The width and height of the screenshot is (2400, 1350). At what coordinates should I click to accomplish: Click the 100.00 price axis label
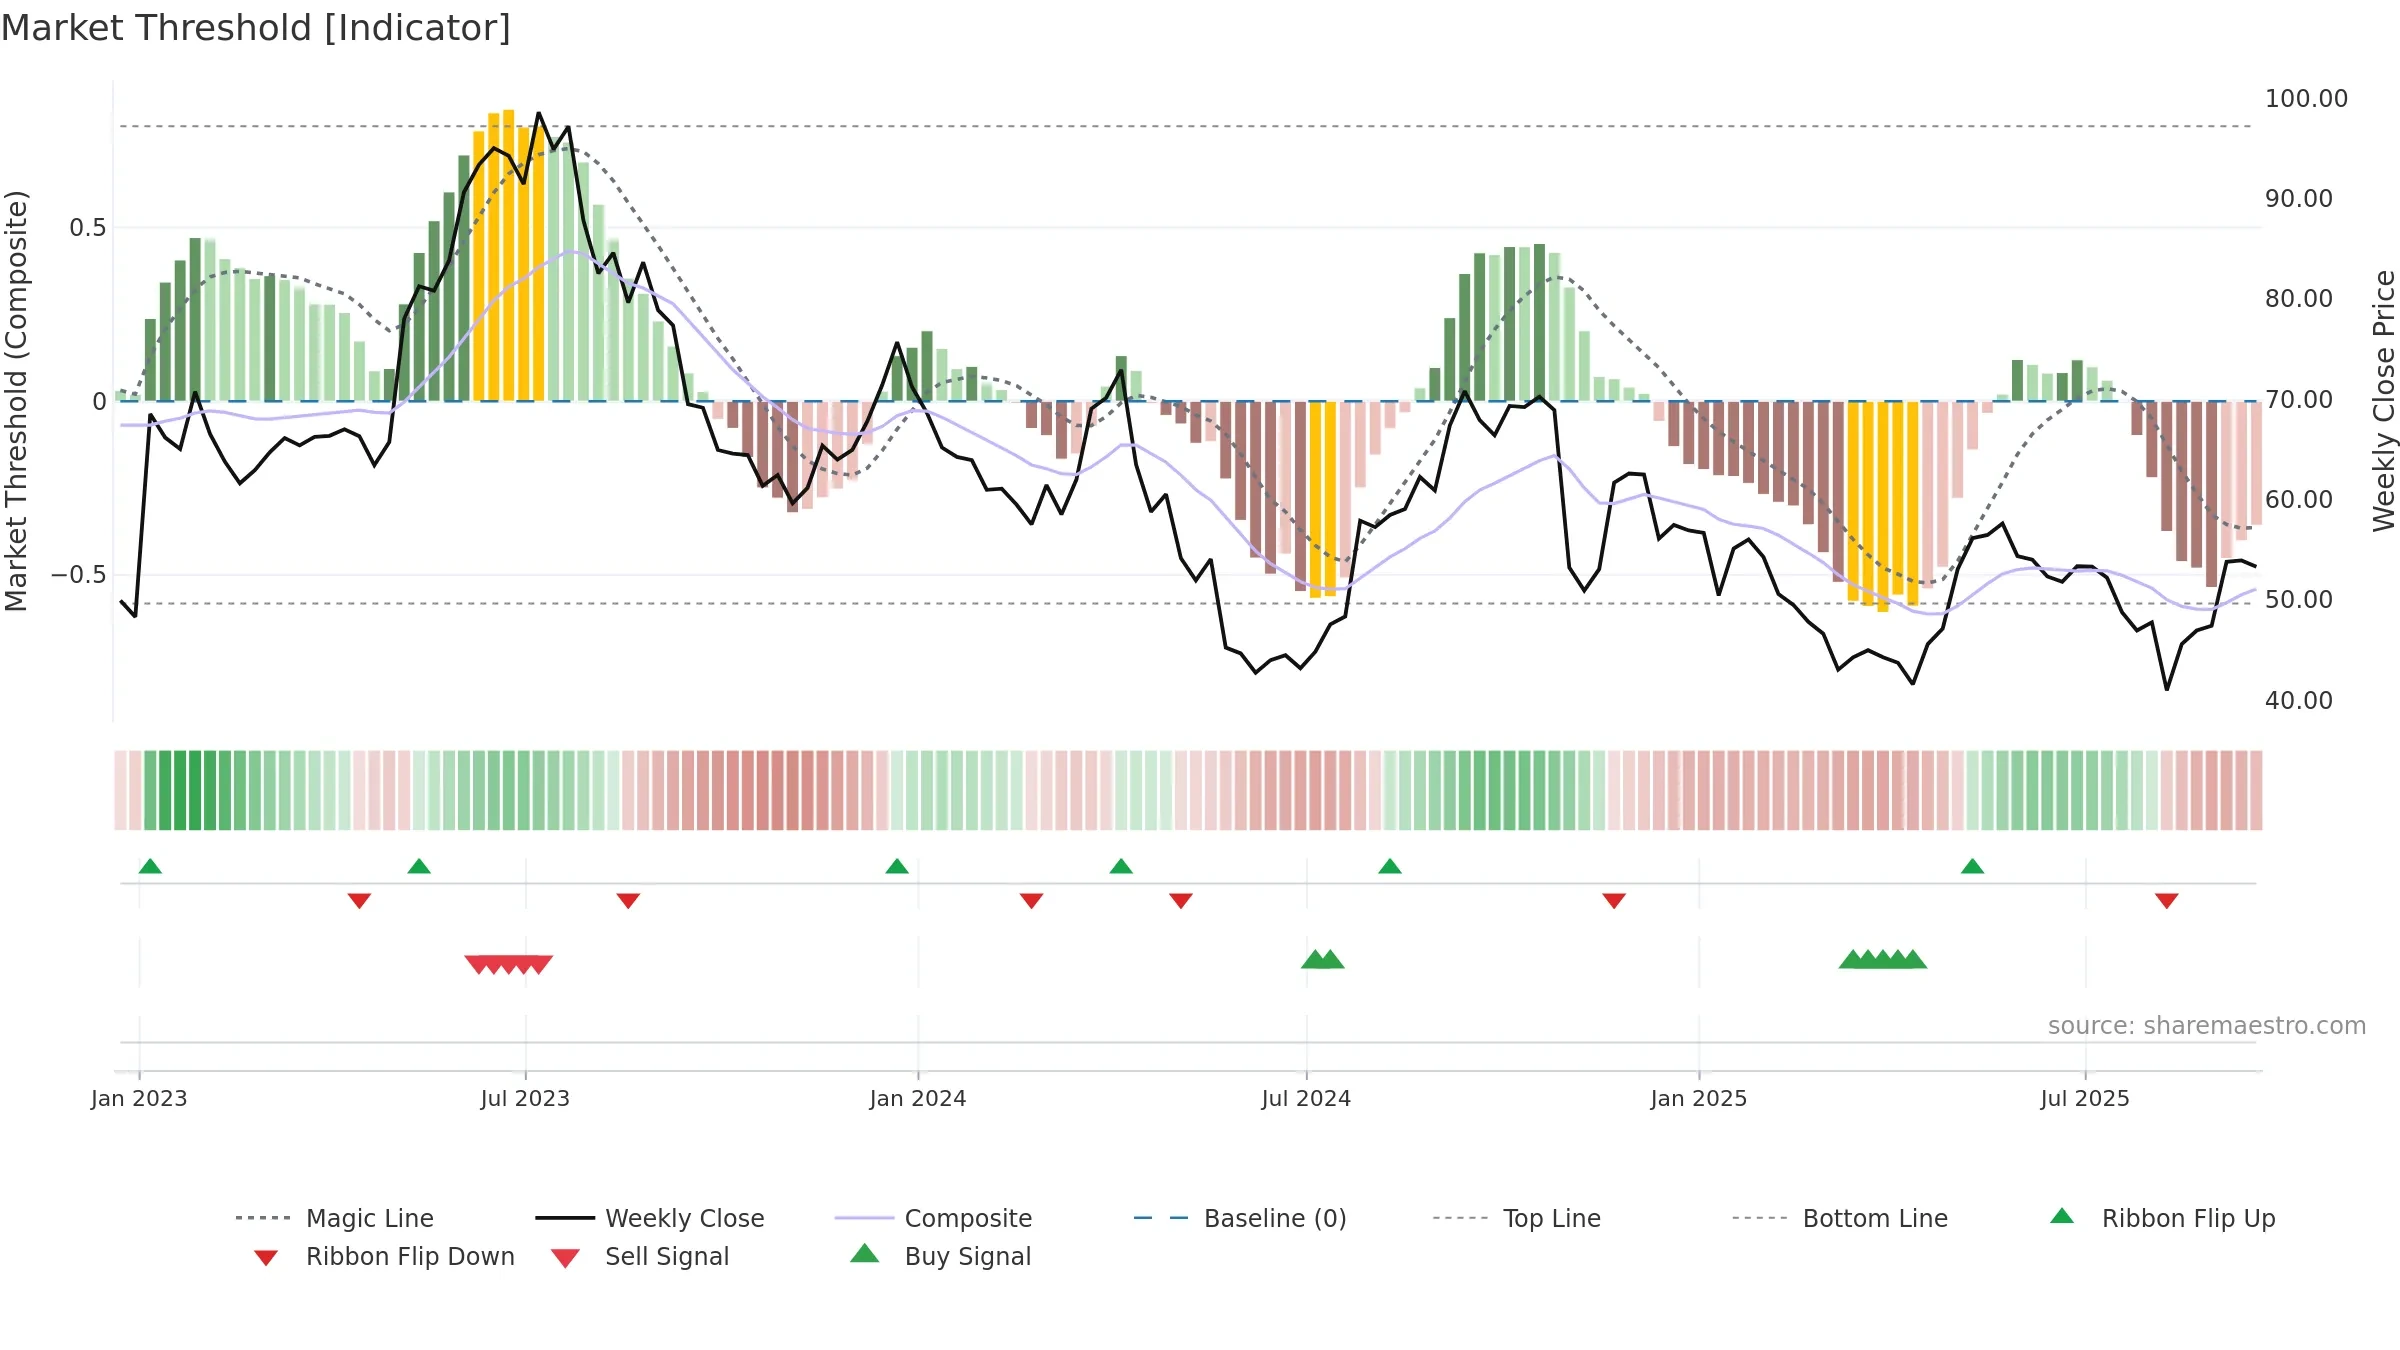[x=2306, y=98]
